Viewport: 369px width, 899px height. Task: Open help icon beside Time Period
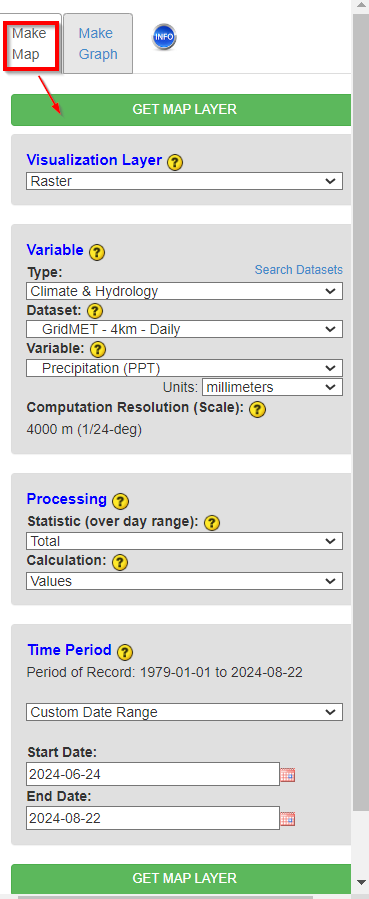[125, 652]
